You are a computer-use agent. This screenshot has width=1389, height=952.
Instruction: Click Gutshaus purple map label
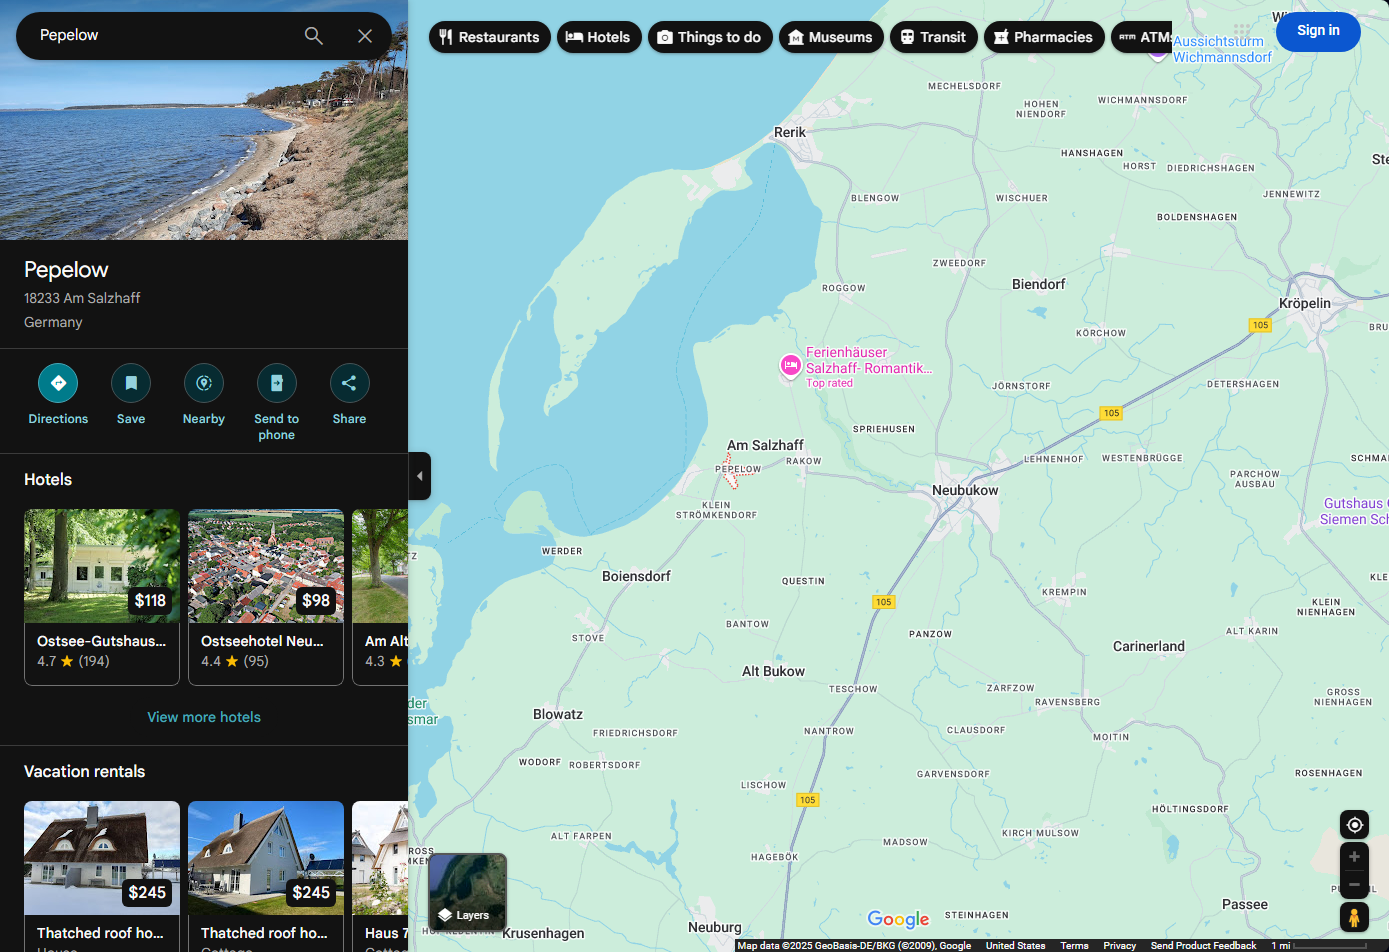click(1354, 511)
